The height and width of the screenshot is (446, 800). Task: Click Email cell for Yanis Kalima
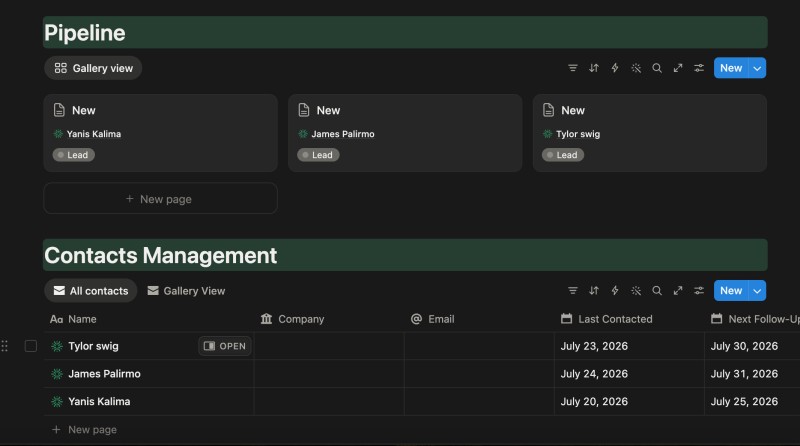click(x=479, y=402)
